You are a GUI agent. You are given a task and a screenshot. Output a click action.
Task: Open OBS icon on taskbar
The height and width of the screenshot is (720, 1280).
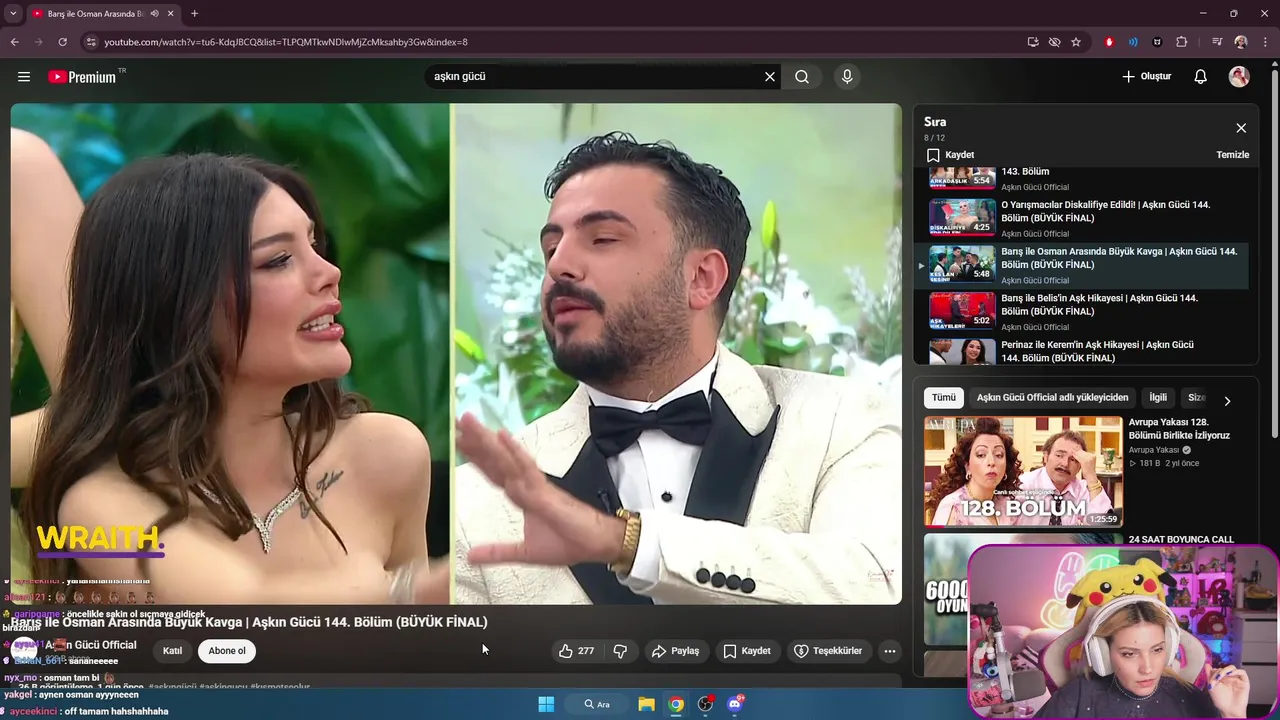click(x=706, y=704)
